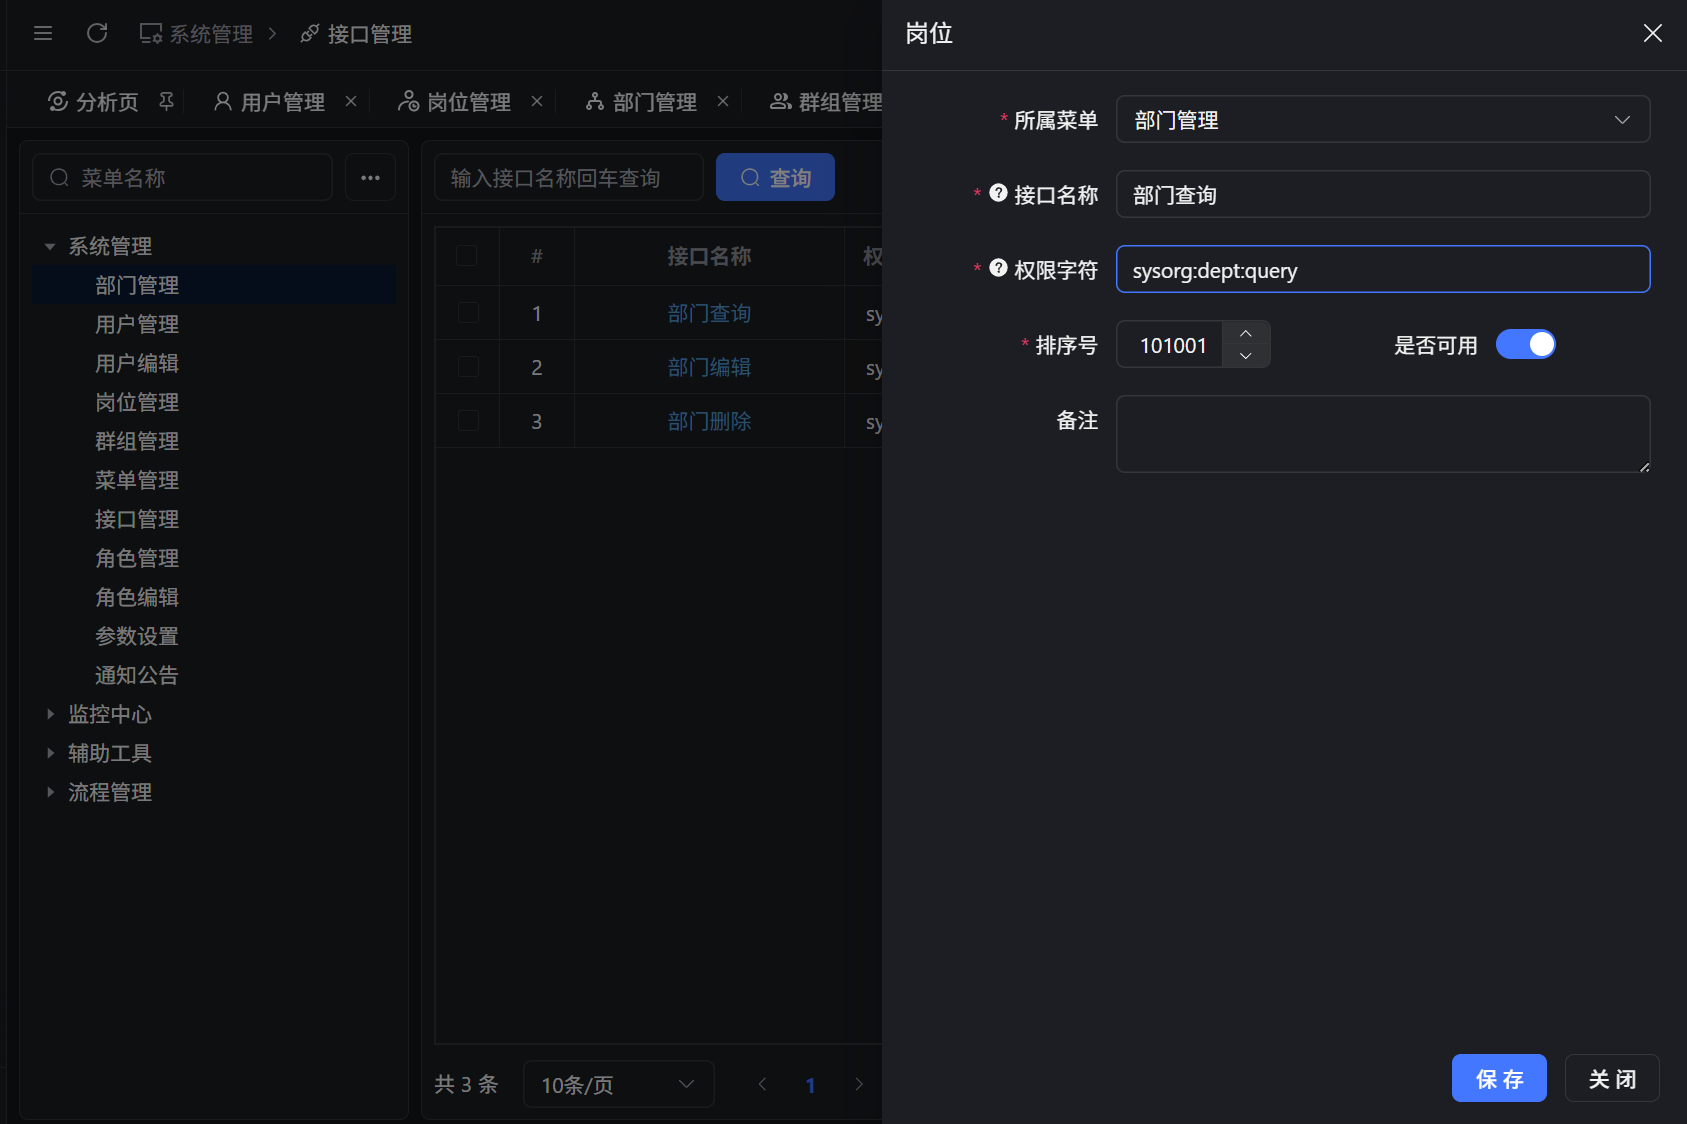
Task: Open the 10条/页 page size dropdown
Action: (618, 1084)
